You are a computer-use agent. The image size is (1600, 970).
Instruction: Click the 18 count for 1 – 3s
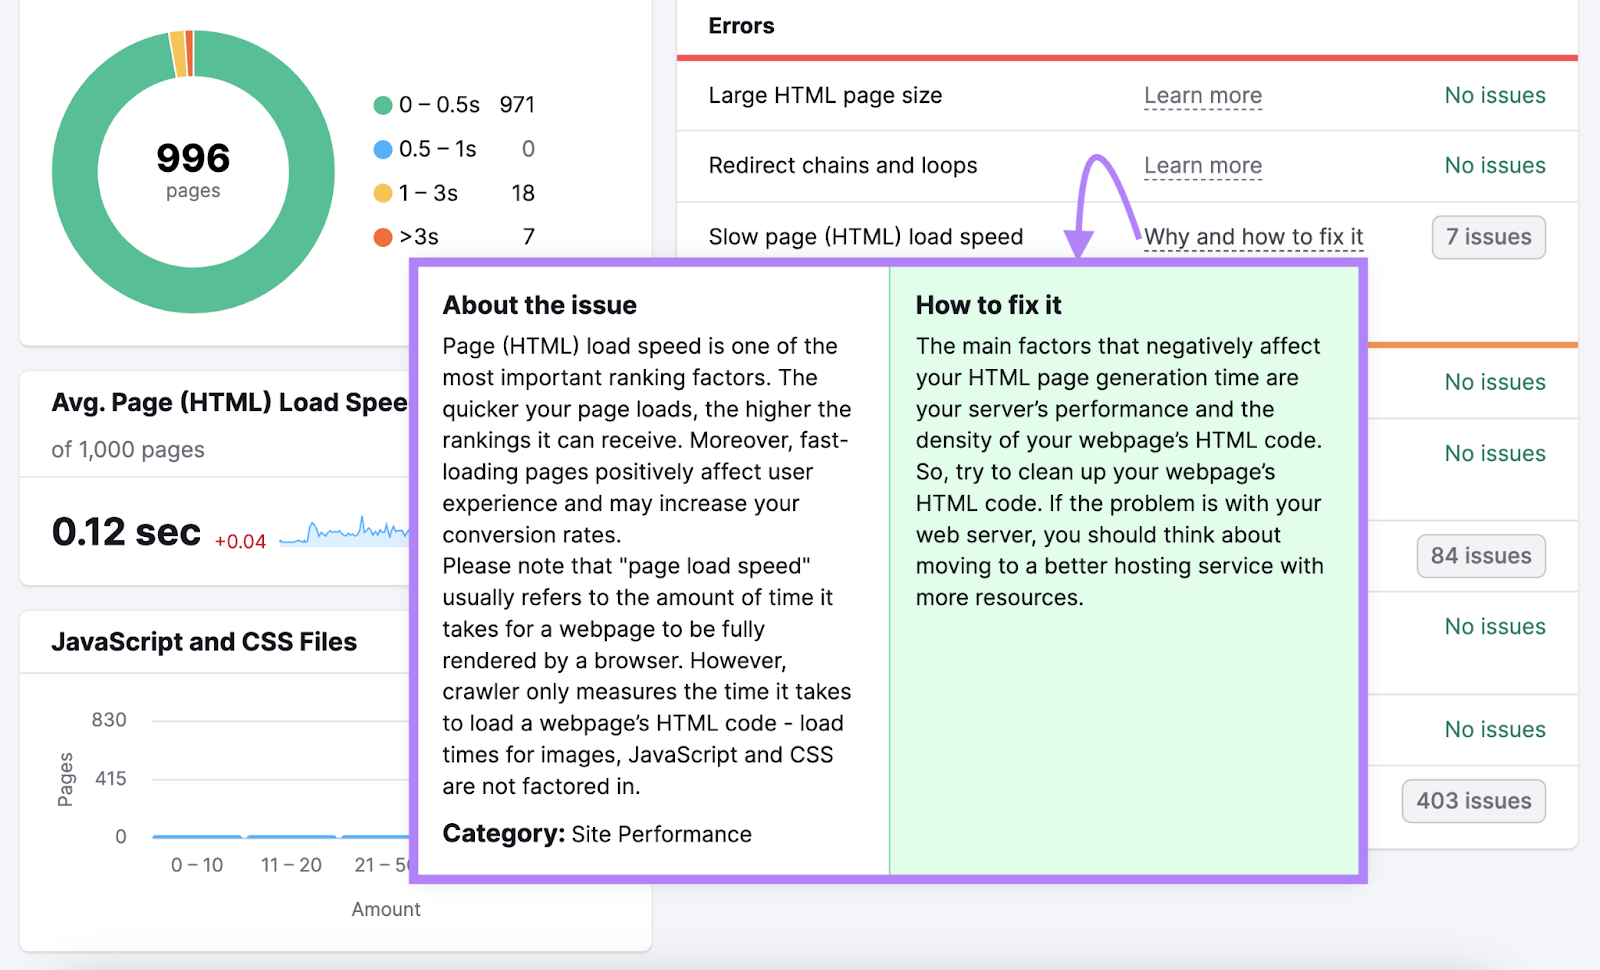(x=523, y=193)
